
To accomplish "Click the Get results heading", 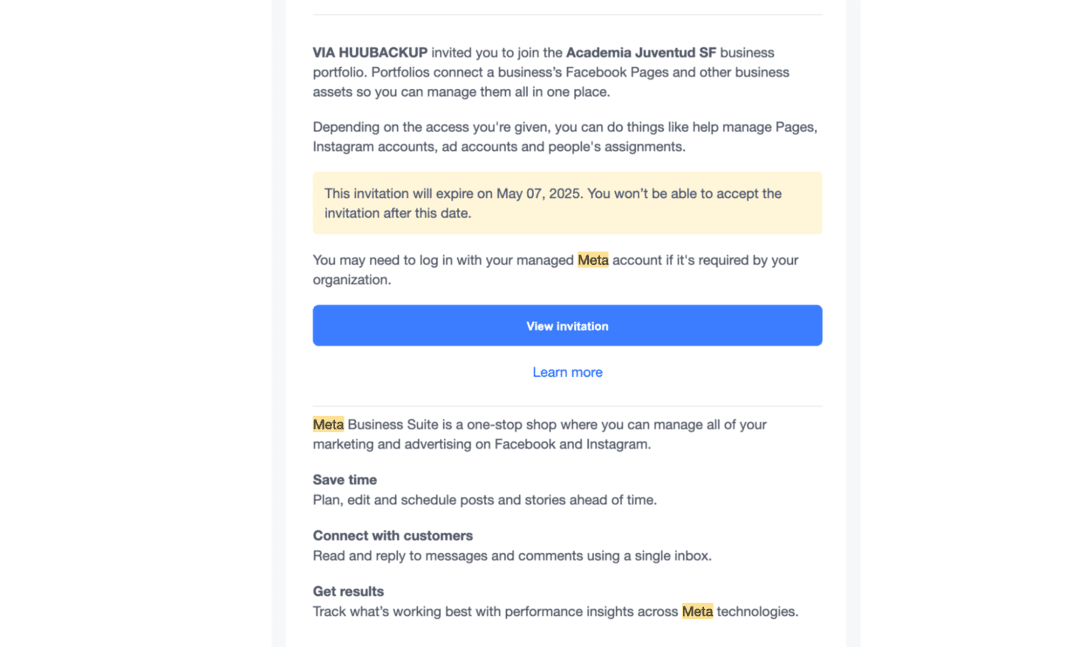I will (x=348, y=592).
